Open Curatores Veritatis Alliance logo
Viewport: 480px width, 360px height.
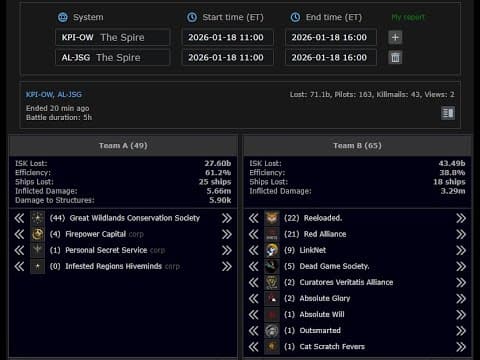(x=272, y=282)
